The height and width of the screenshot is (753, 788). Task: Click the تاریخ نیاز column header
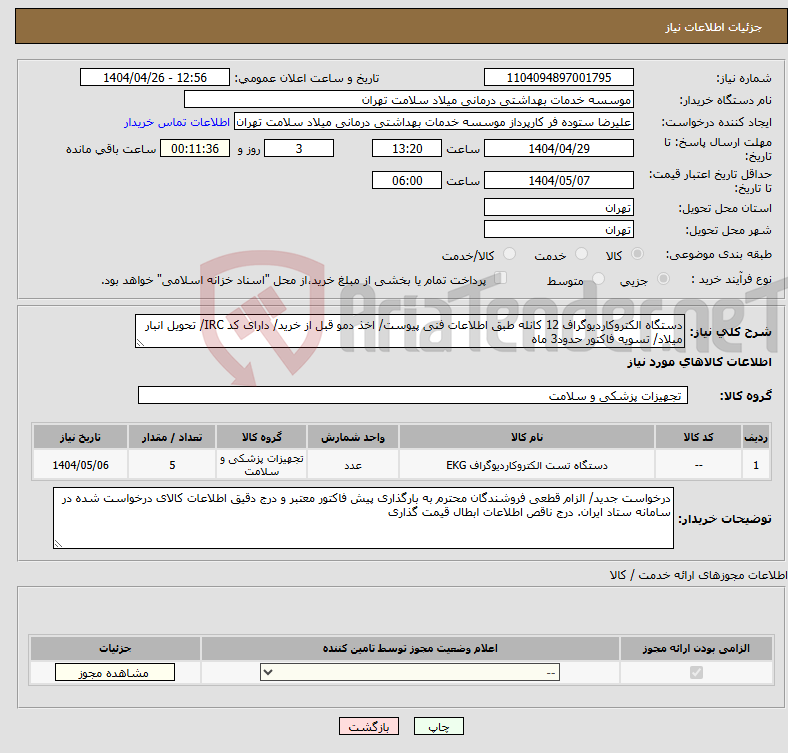pyautogui.click(x=80, y=437)
